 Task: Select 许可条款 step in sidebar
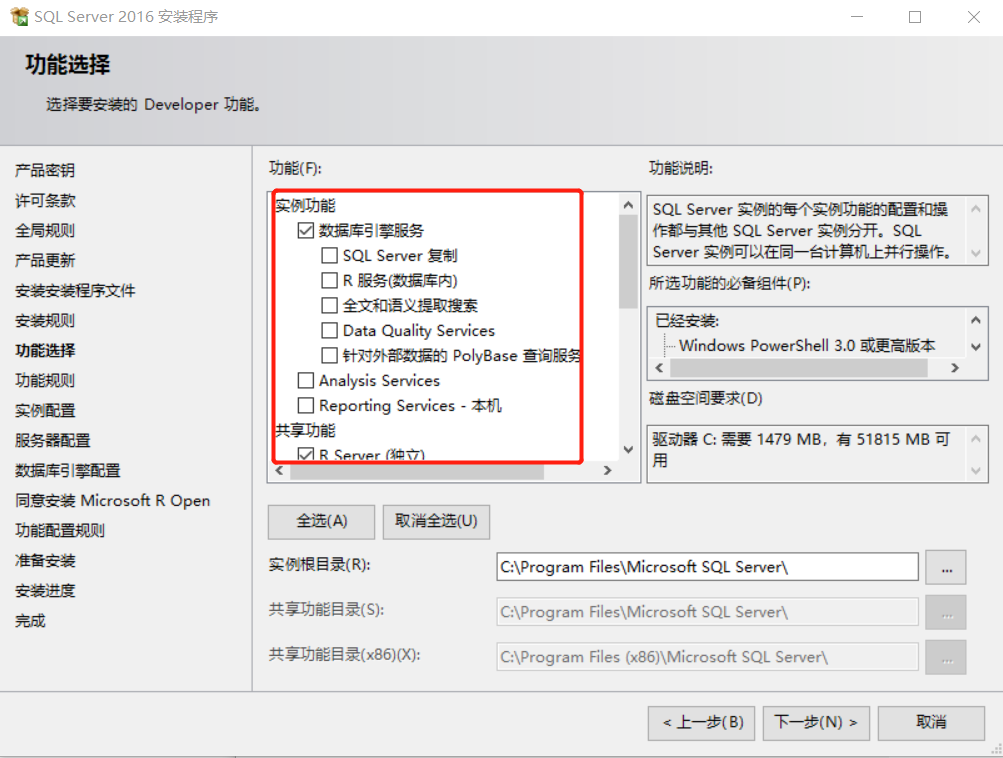pos(45,200)
